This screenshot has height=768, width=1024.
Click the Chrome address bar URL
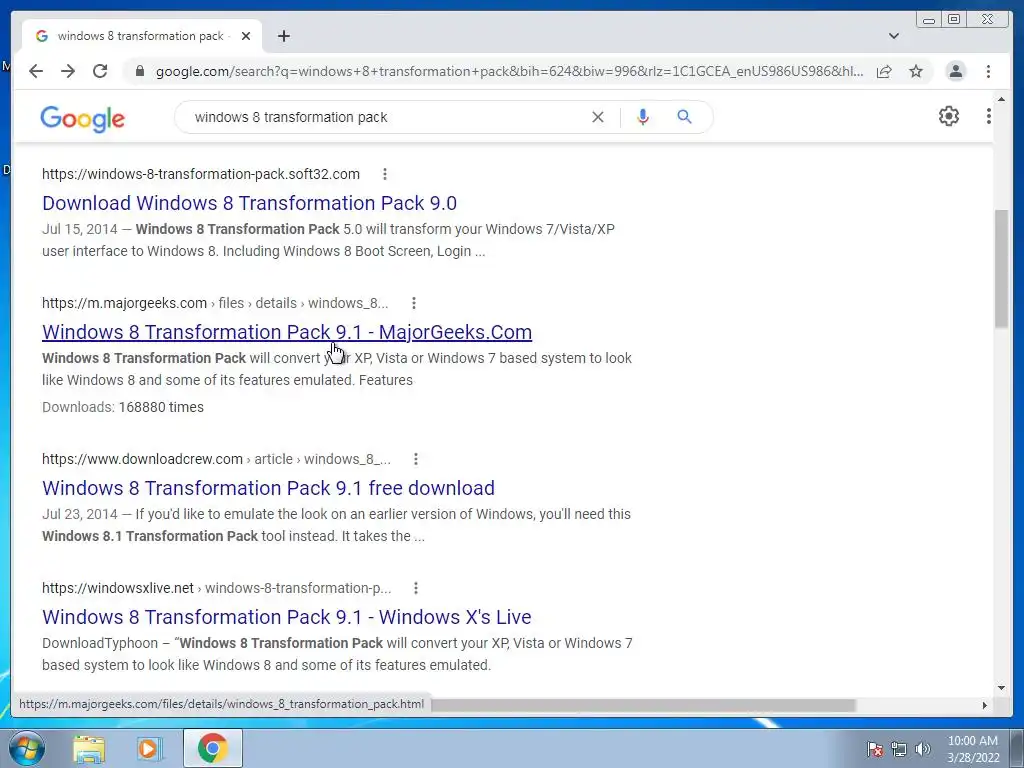[x=509, y=71]
